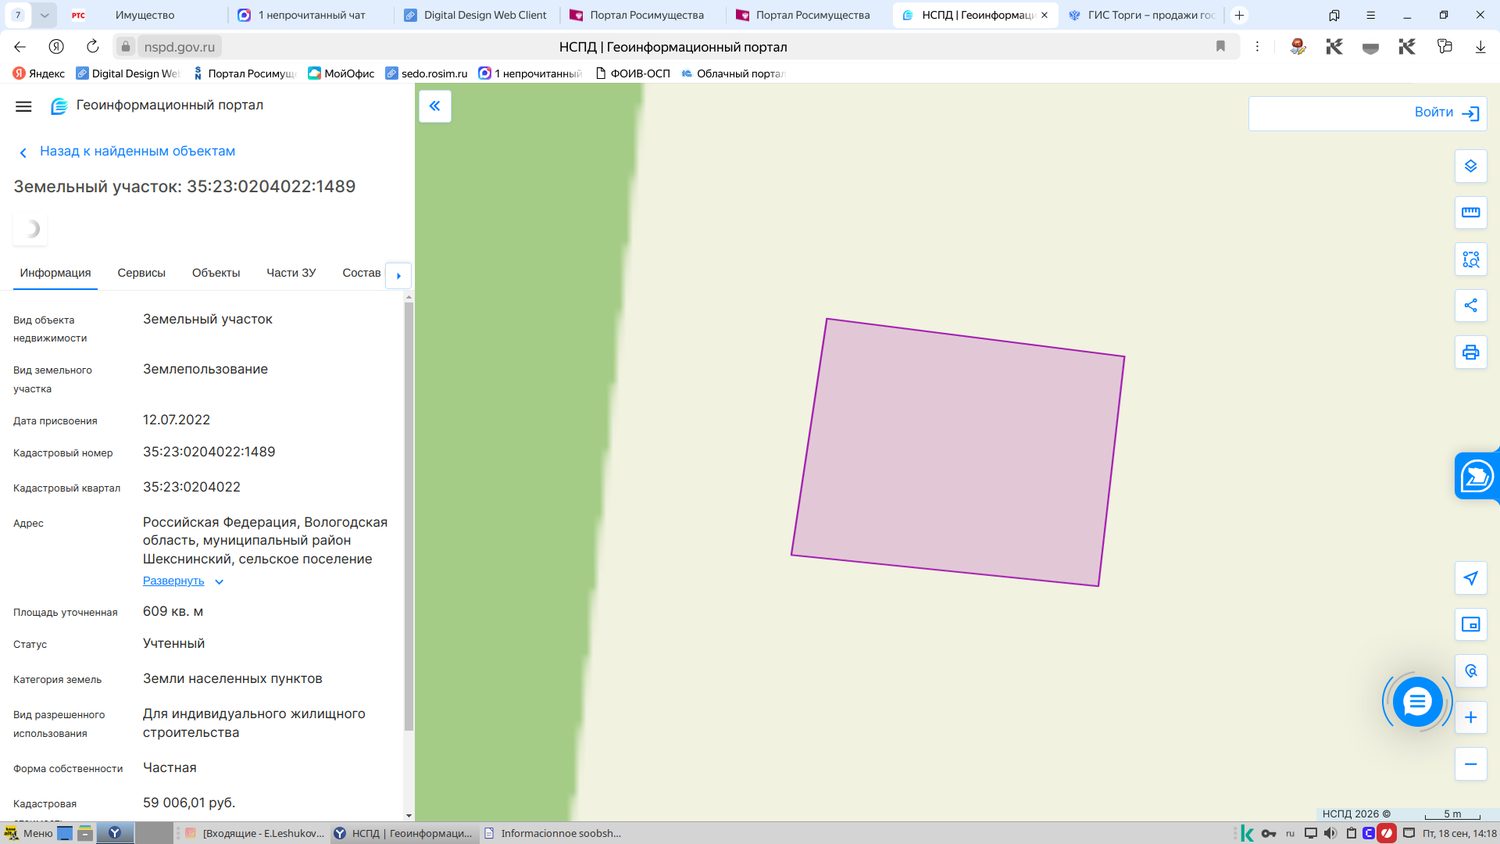Open the blue feedback widget on right edge
Viewport: 1500px width, 844px height.
[x=1477, y=477]
